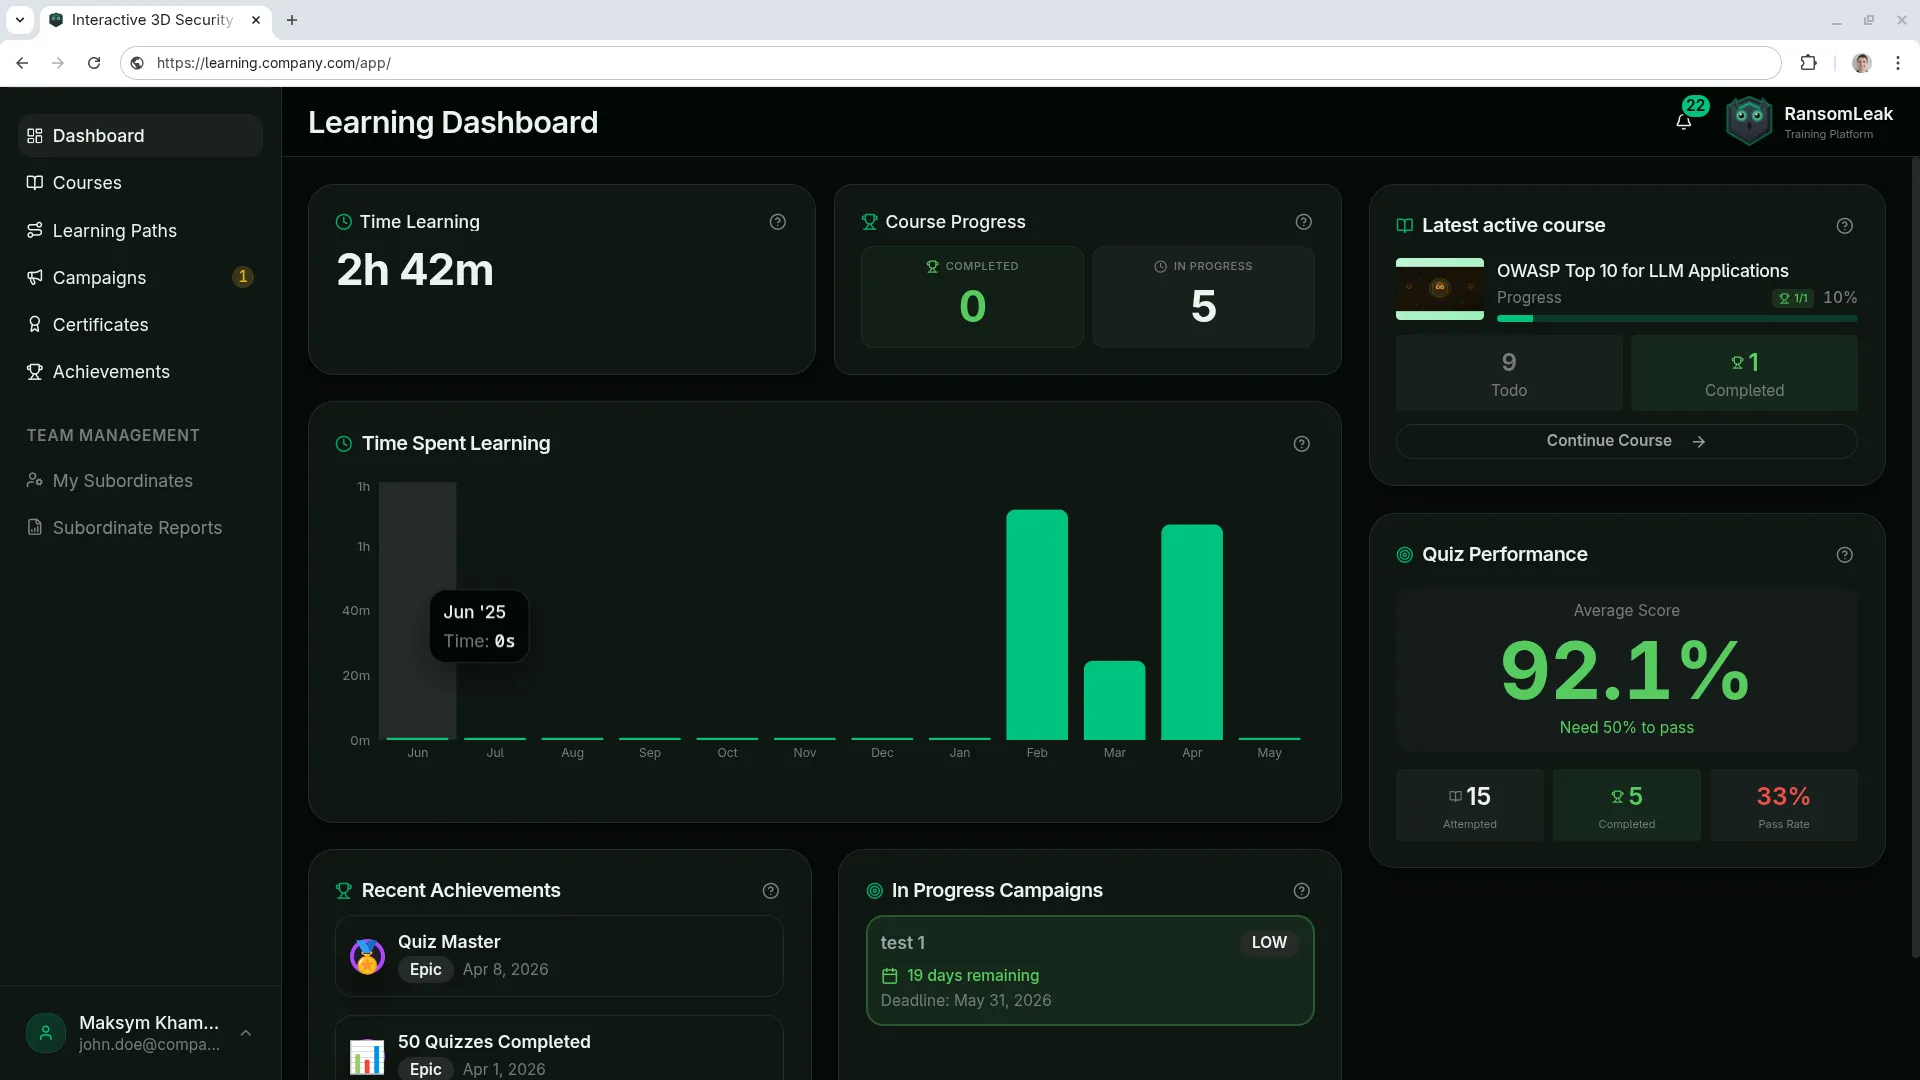The width and height of the screenshot is (1920, 1080).
Task: Open help icon on Recent Achievements card
Action: point(771,891)
